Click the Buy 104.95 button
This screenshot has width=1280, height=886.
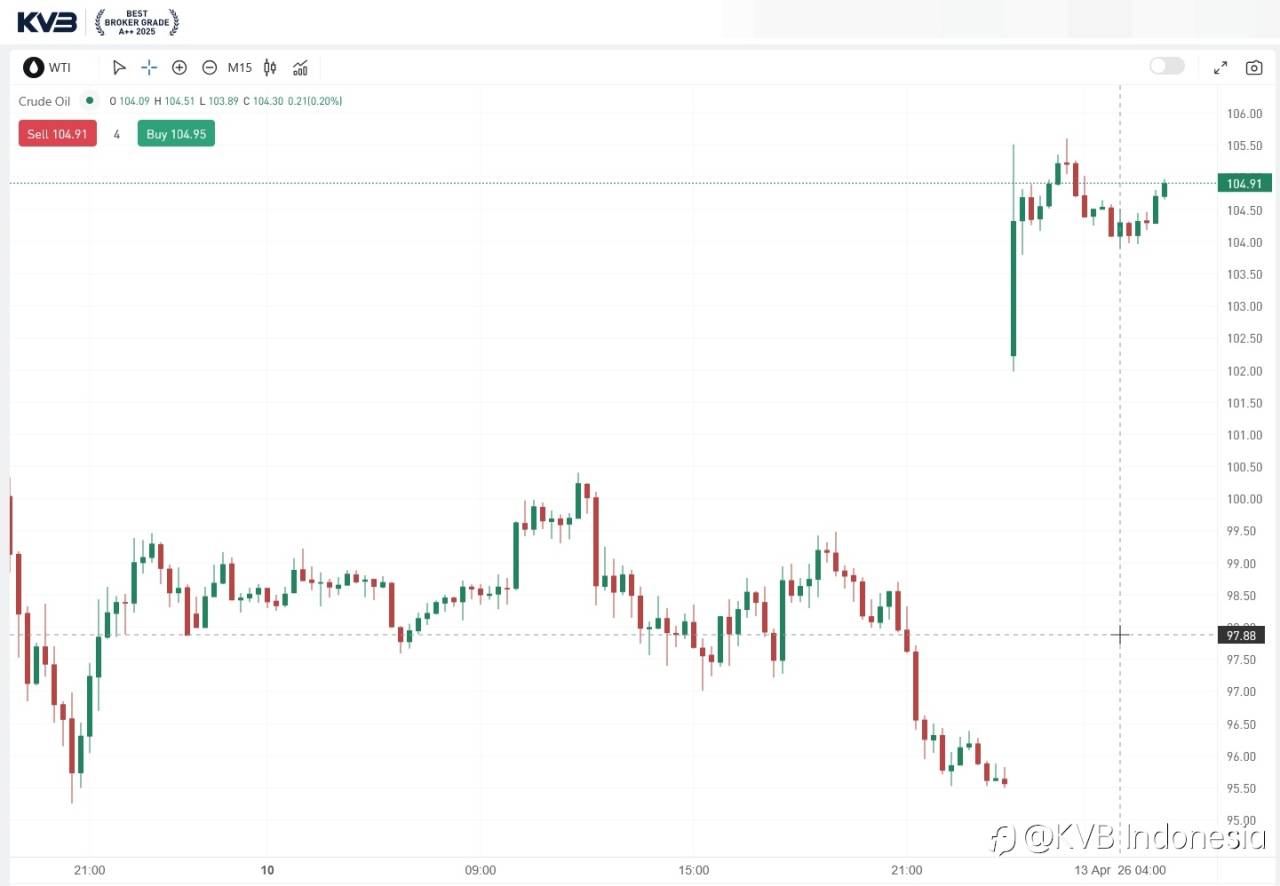(176, 134)
